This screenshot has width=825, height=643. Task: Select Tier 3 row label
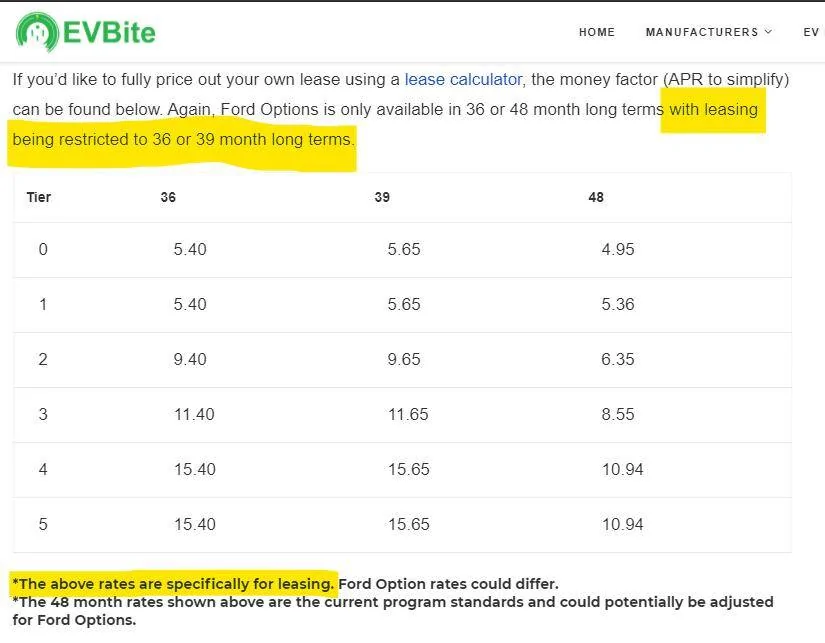(x=43, y=414)
